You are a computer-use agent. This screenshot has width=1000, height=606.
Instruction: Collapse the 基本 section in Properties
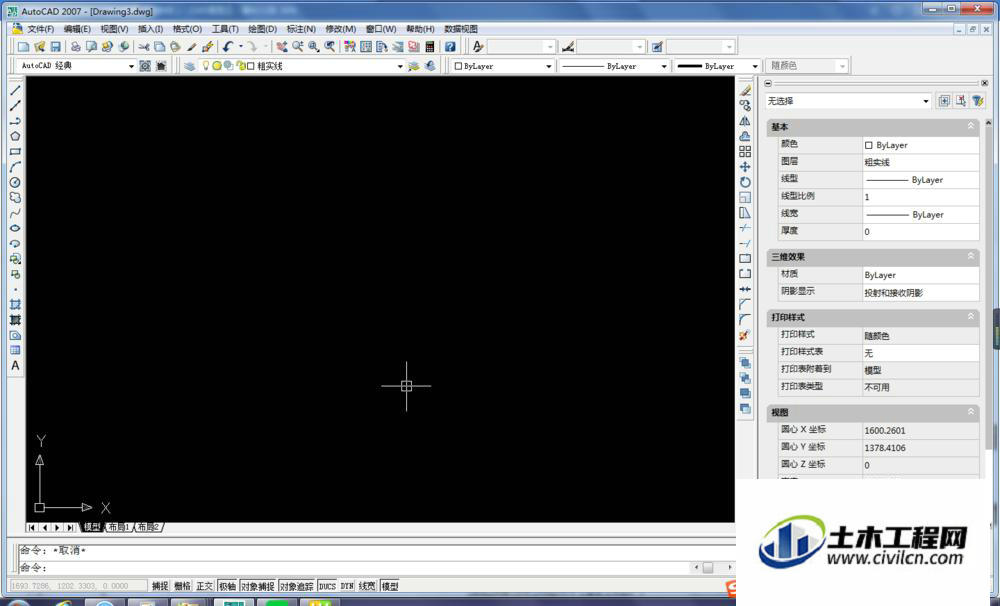pyautogui.click(x=971, y=126)
